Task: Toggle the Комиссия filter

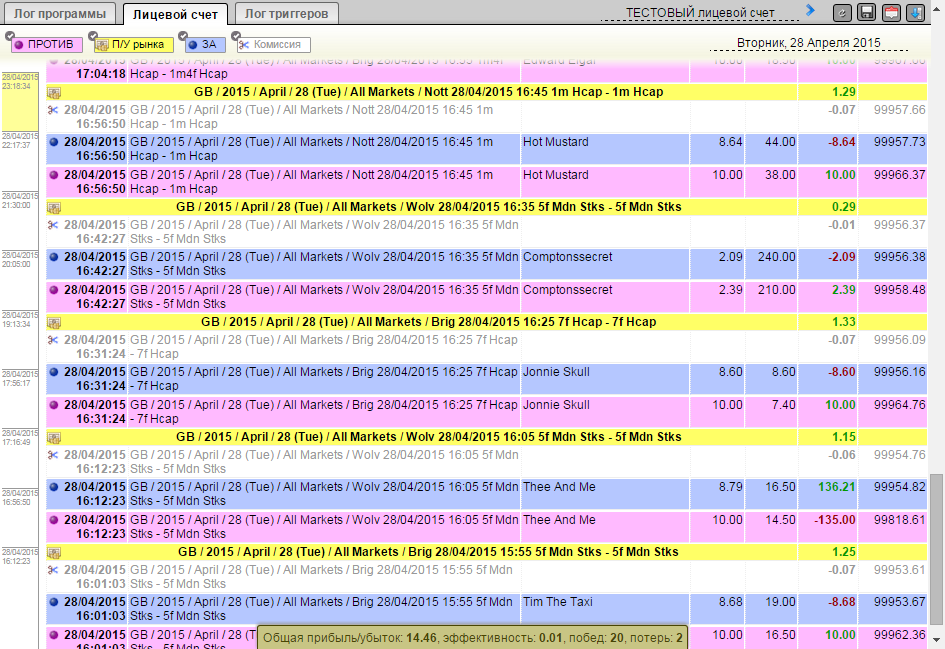Action: (x=273, y=45)
